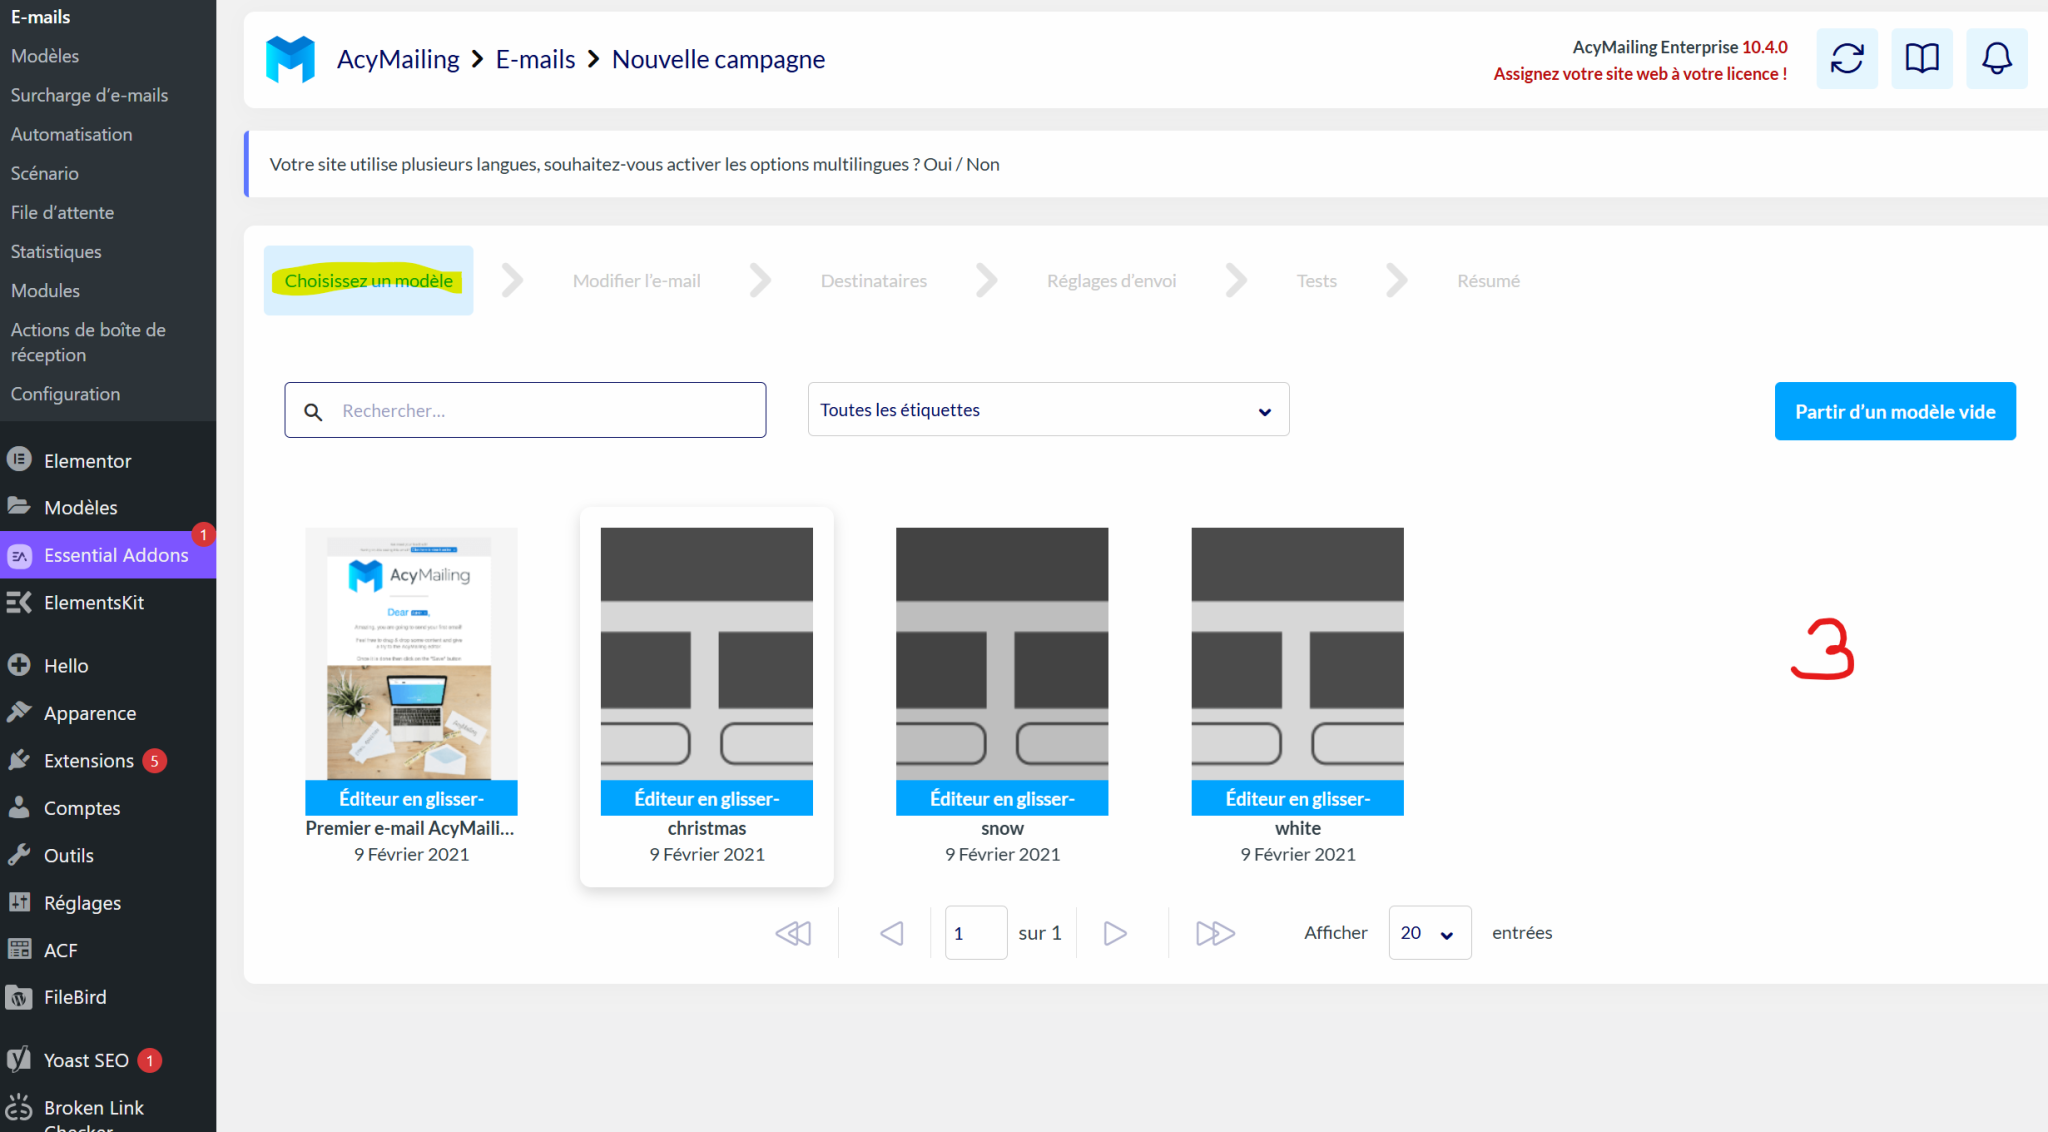Select the Résumé step

(1488, 281)
